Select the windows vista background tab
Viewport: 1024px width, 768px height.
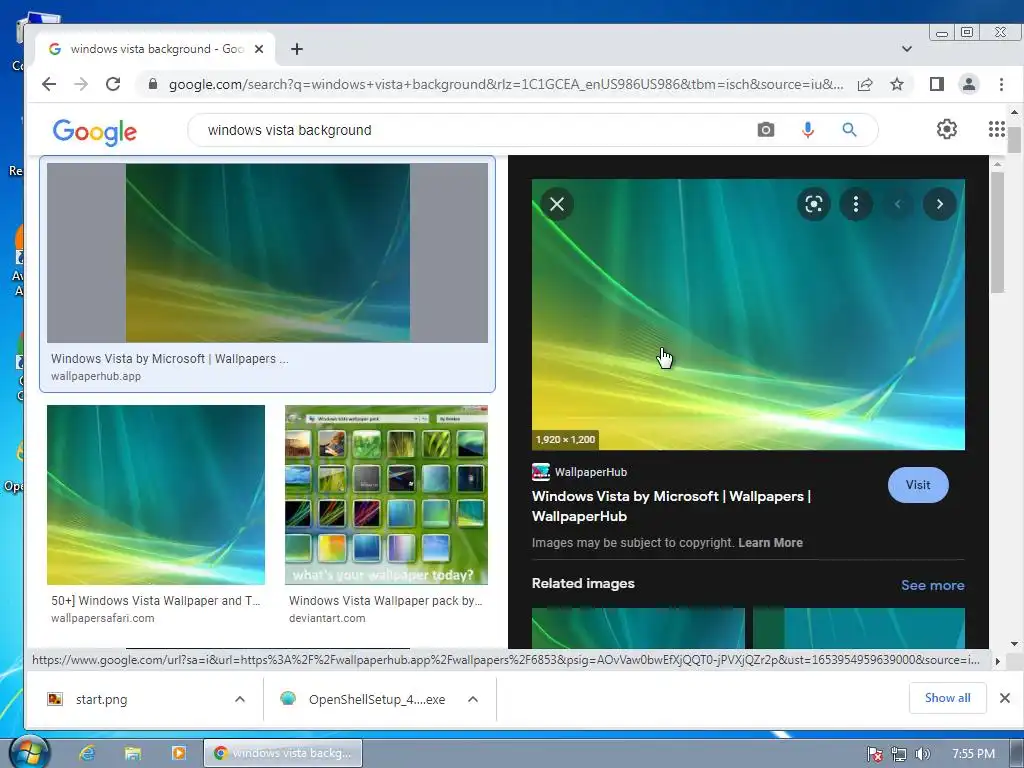155,49
